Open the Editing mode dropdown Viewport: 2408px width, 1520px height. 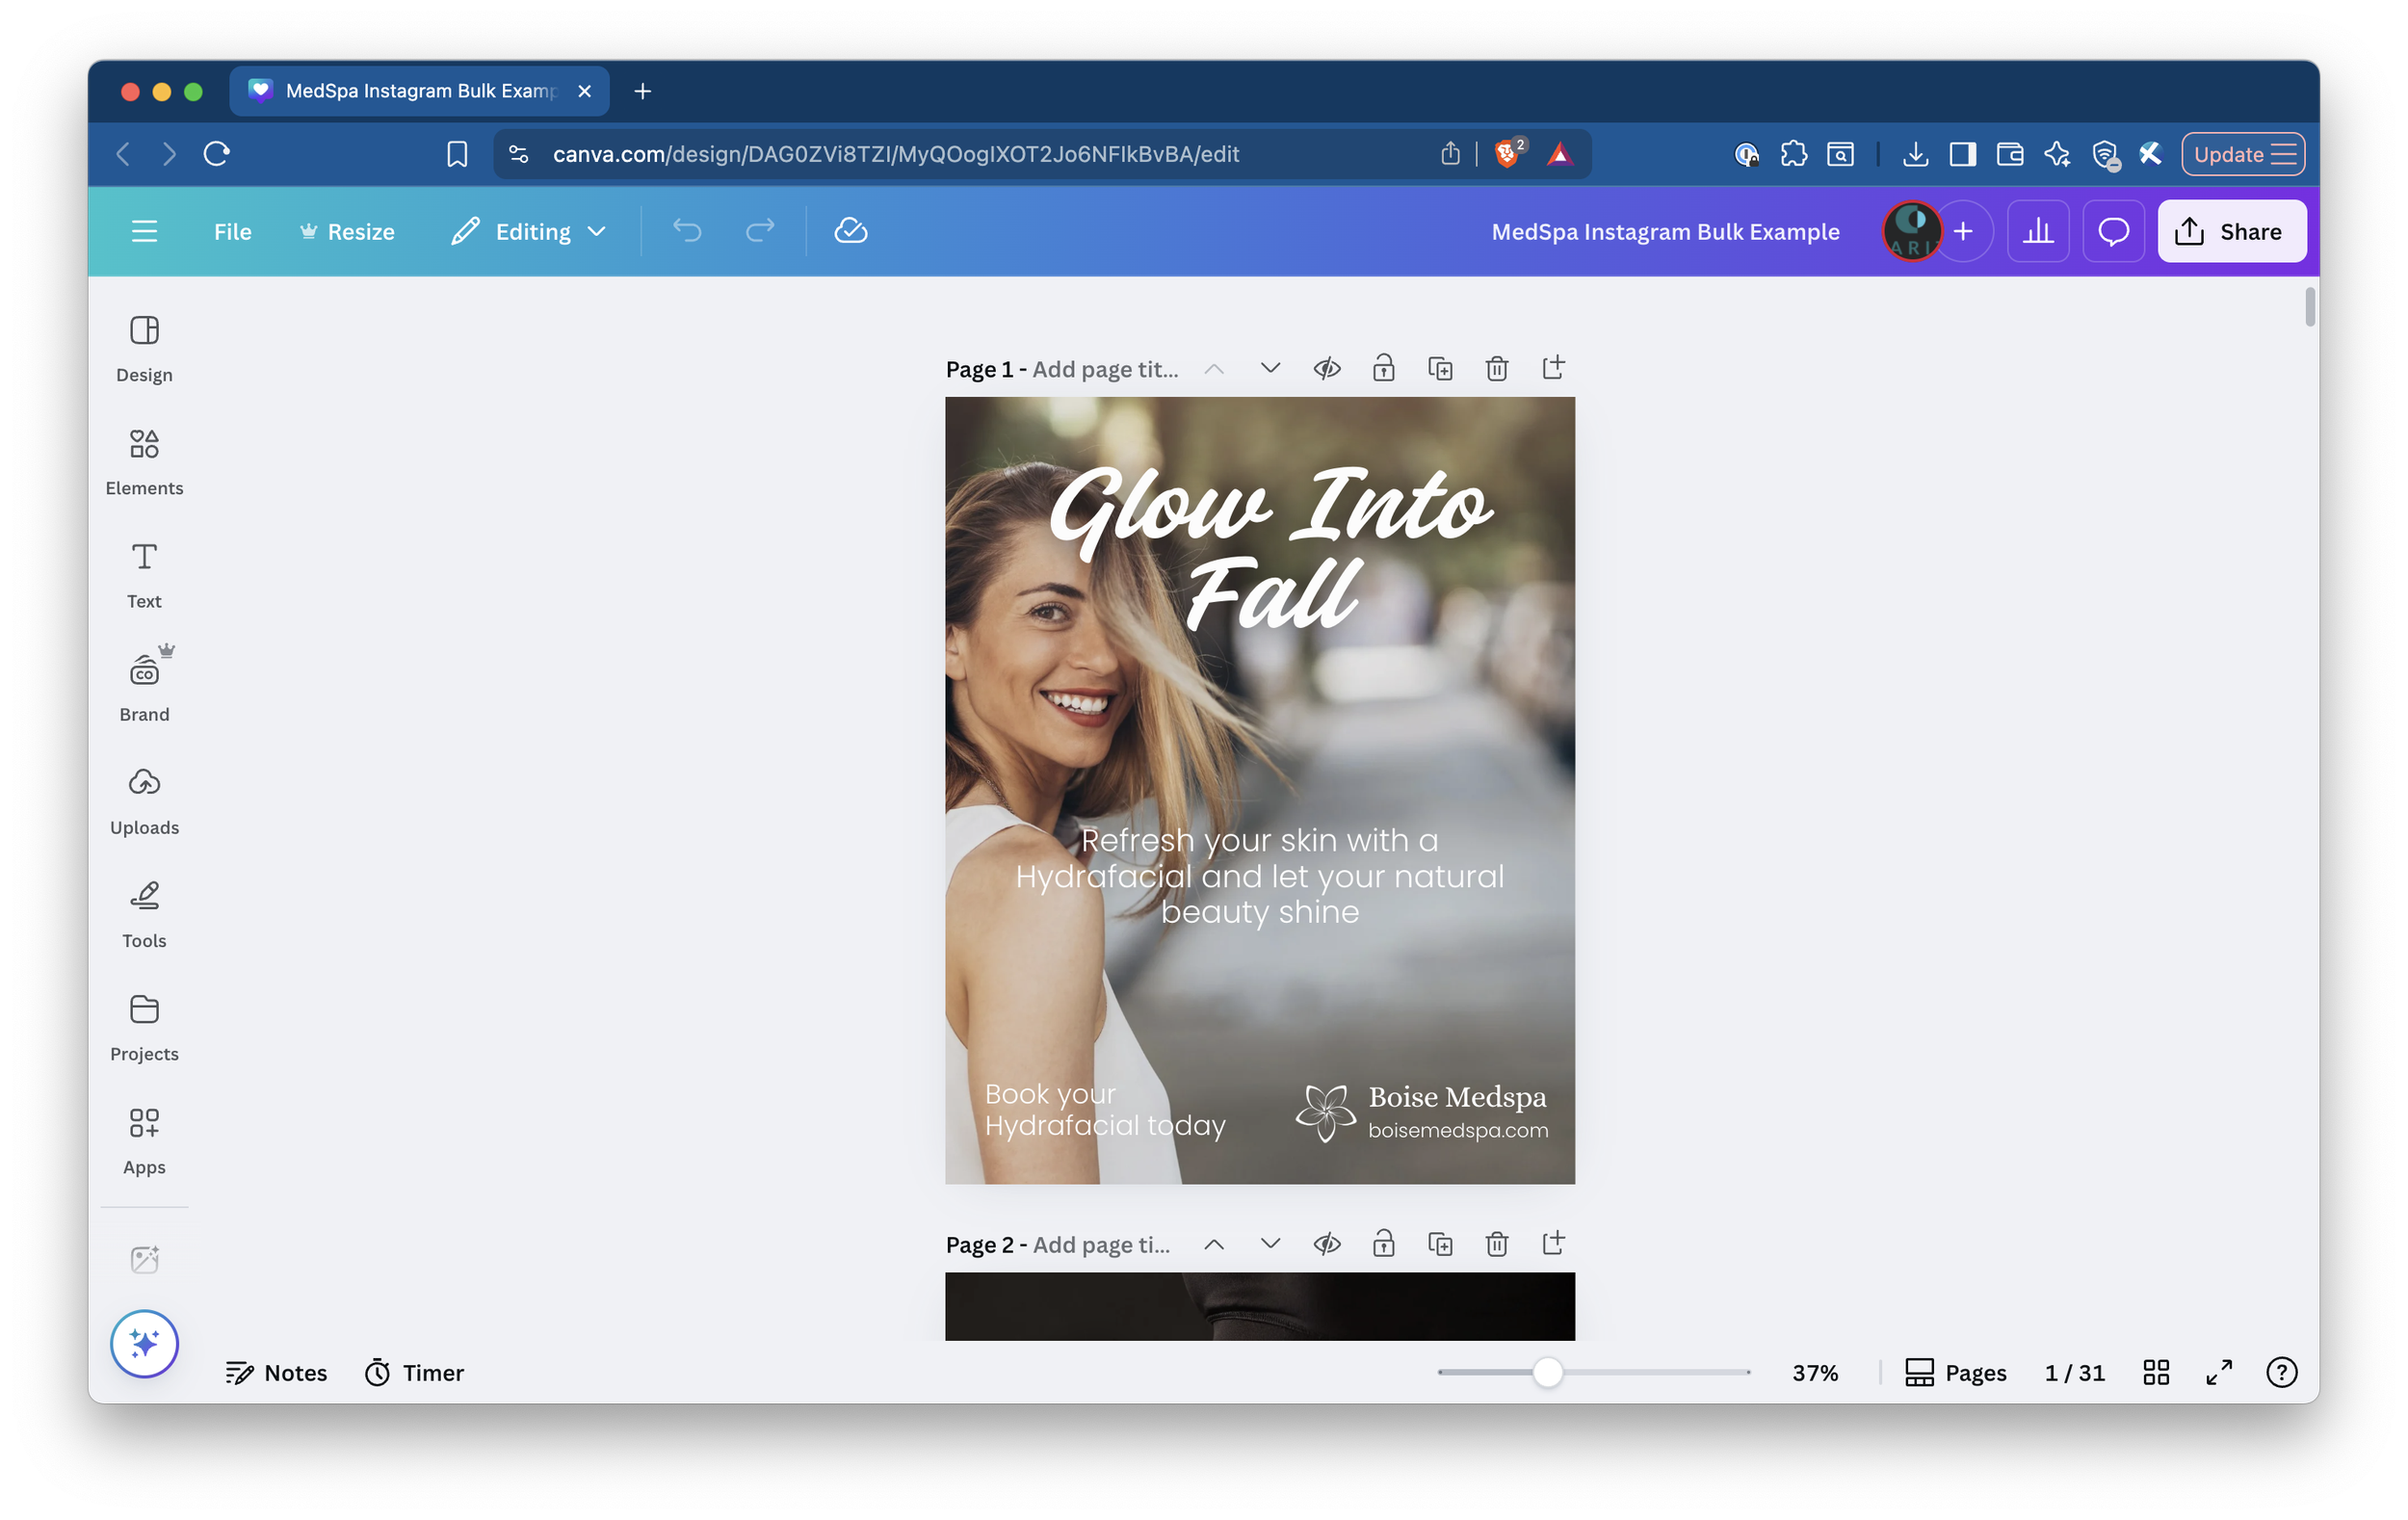click(528, 231)
